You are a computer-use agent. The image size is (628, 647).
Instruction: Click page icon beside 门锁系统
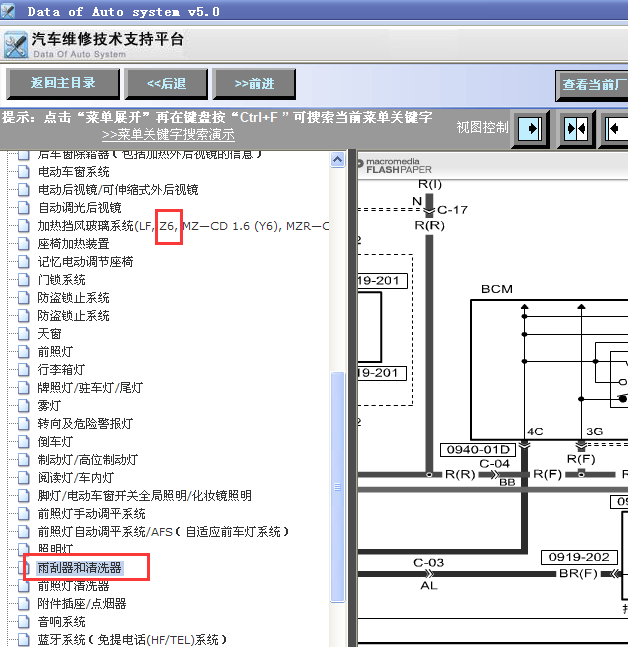point(24,280)
